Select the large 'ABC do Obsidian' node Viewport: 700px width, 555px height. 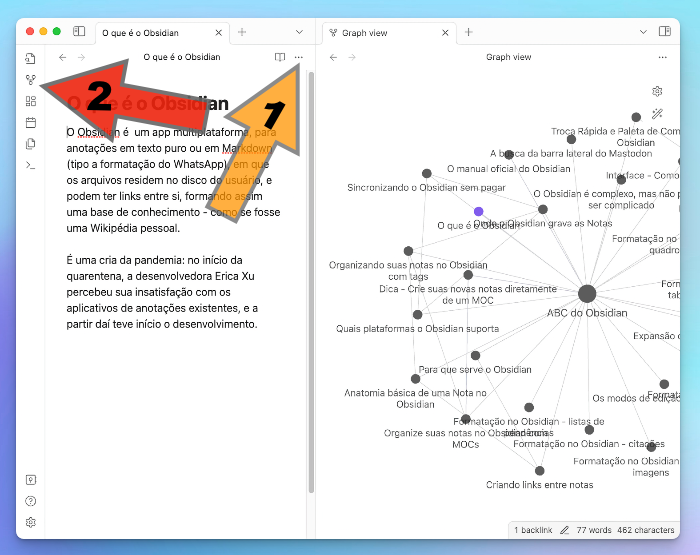coord(587,294)
